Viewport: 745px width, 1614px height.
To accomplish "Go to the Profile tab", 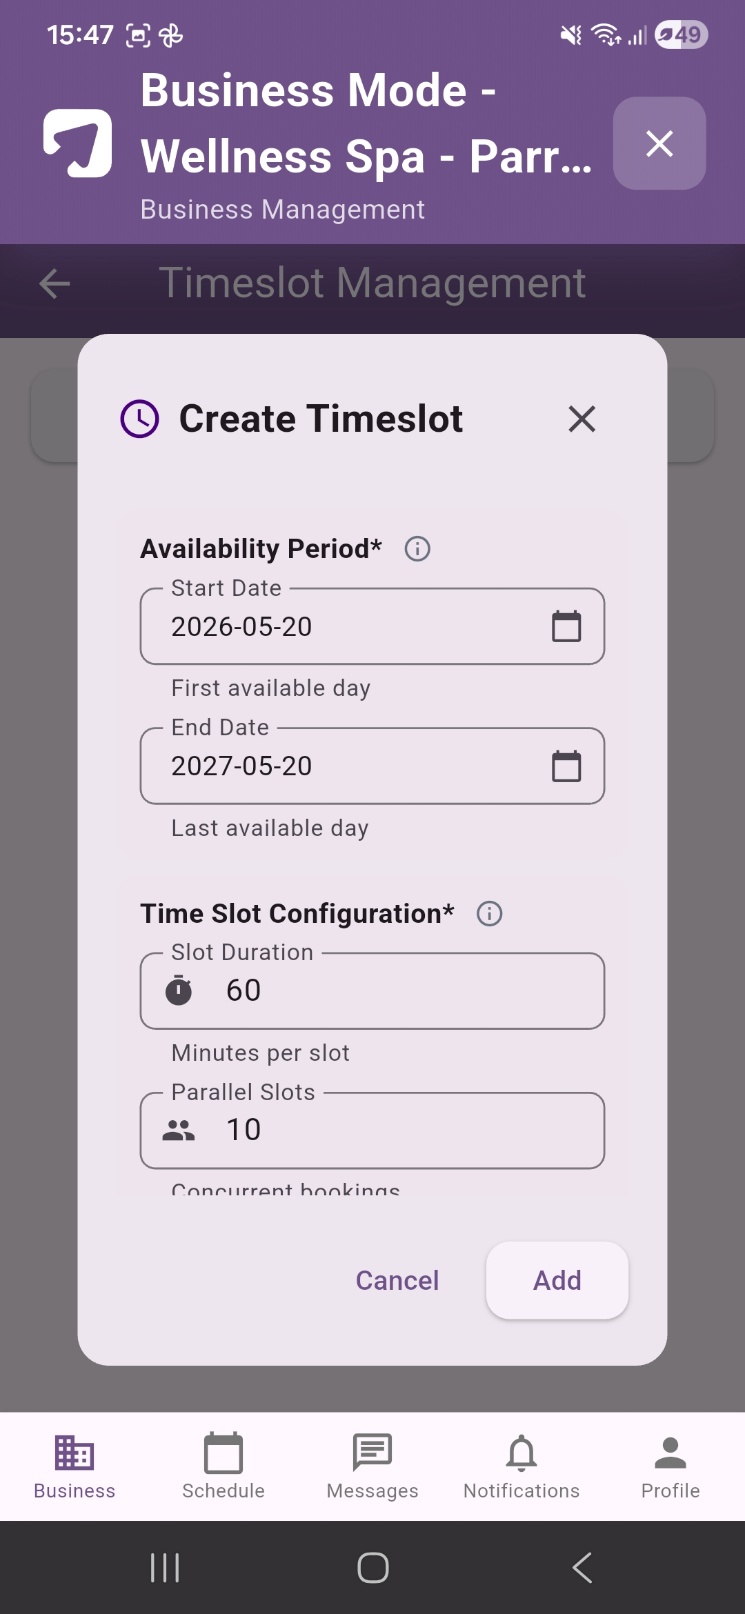I will (670, 1466).
